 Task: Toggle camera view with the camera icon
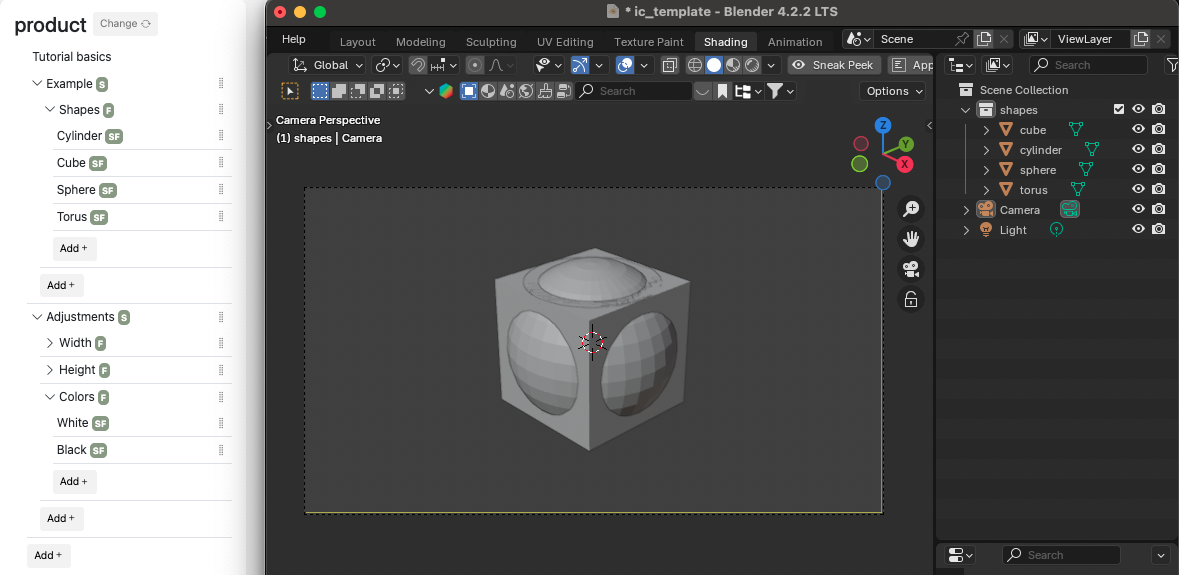point(911,269)
